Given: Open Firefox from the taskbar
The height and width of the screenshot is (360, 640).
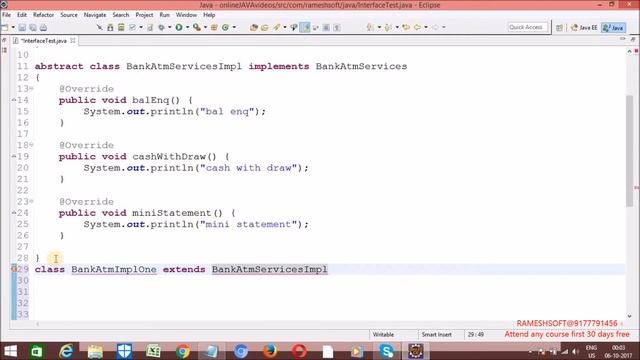Looking at the screenshot, I should (270, 351).
